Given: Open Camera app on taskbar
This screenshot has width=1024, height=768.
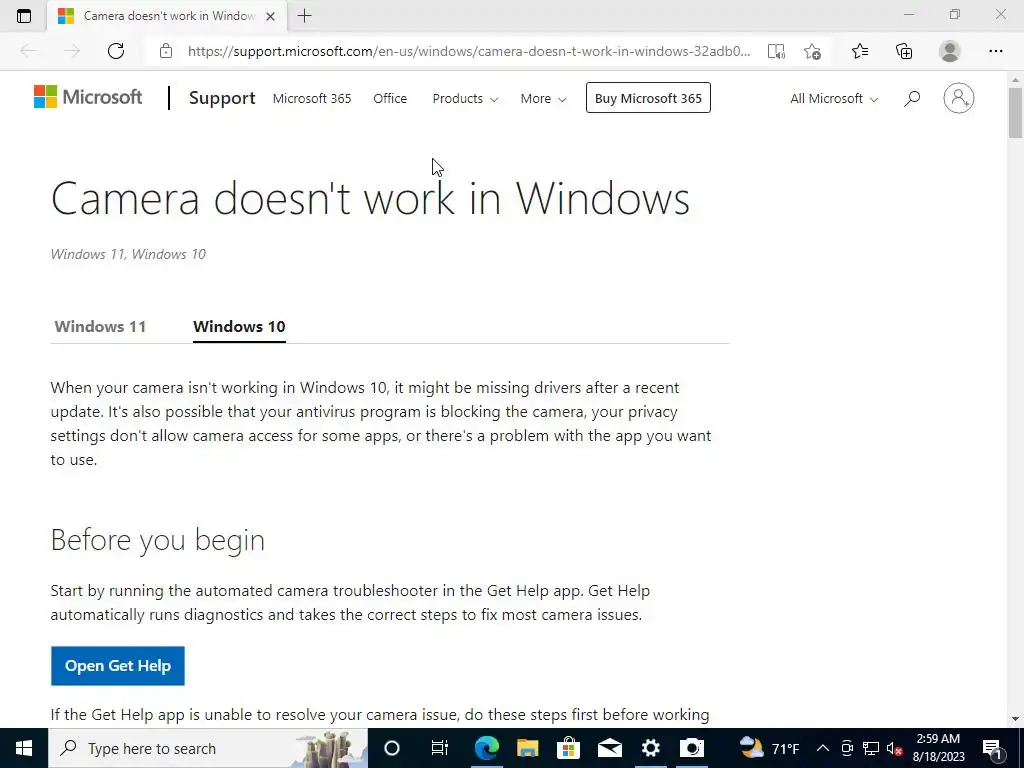Looking at the screenshot, I should (692, 748).
